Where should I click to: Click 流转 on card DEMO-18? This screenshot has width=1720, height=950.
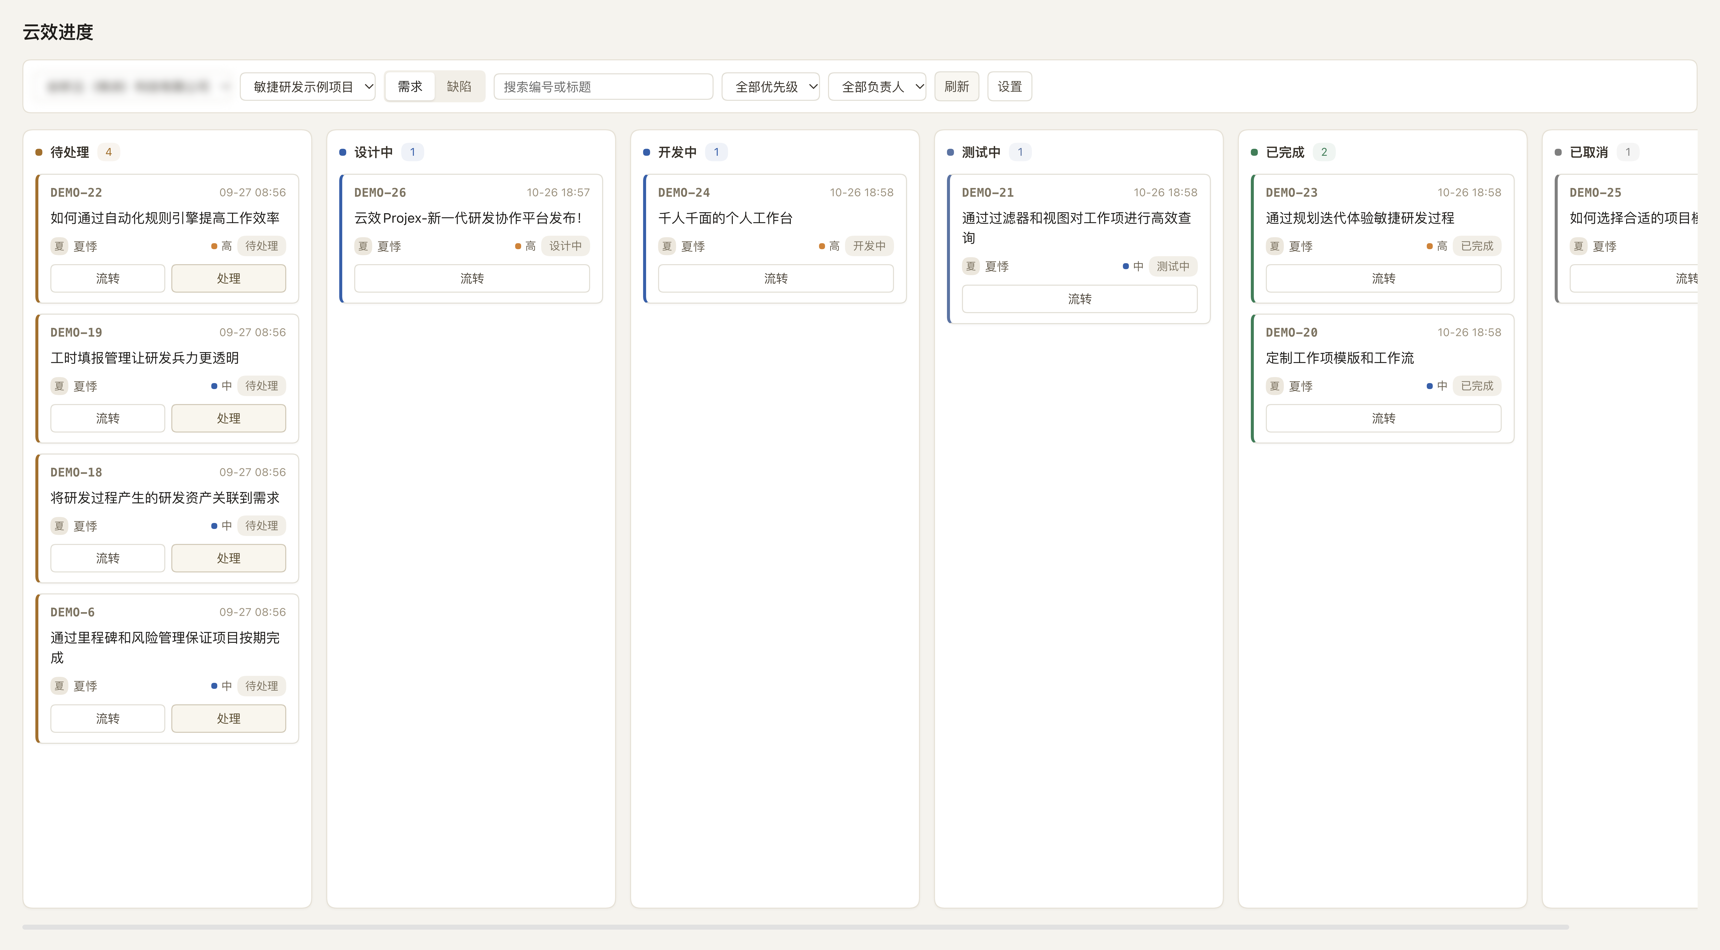[108, 558]
